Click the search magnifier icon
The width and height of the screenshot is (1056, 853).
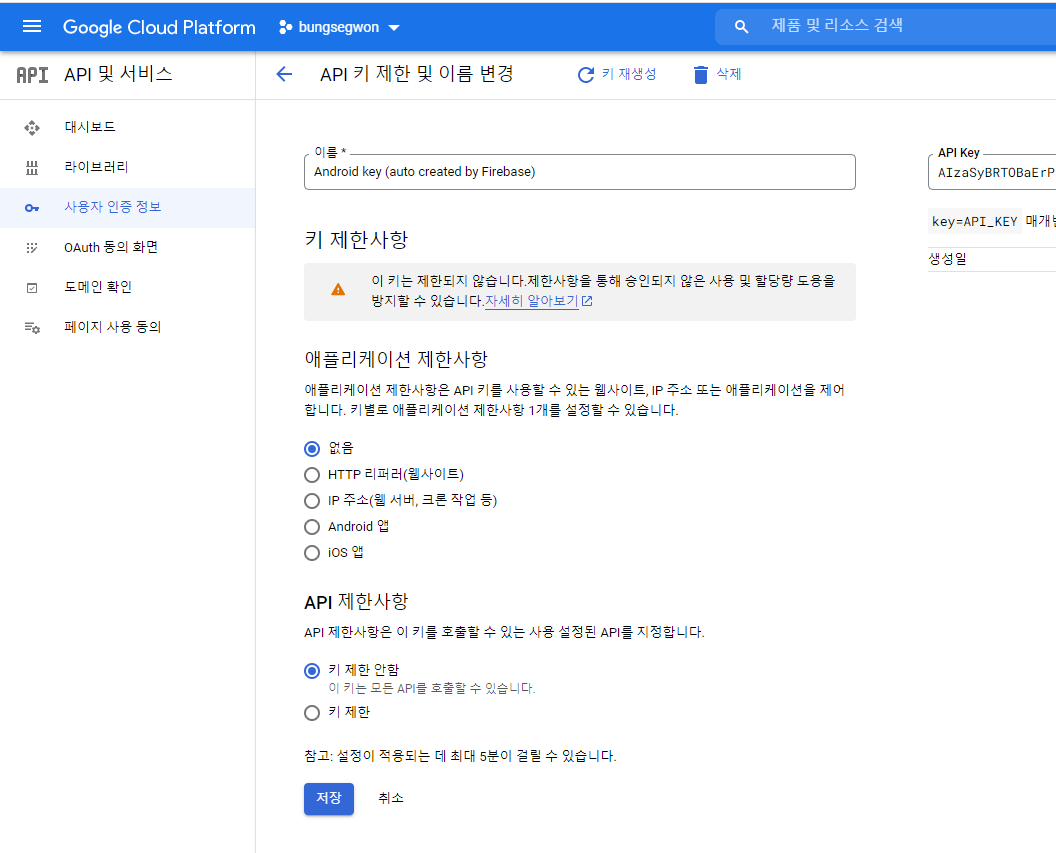pos(741,27)
